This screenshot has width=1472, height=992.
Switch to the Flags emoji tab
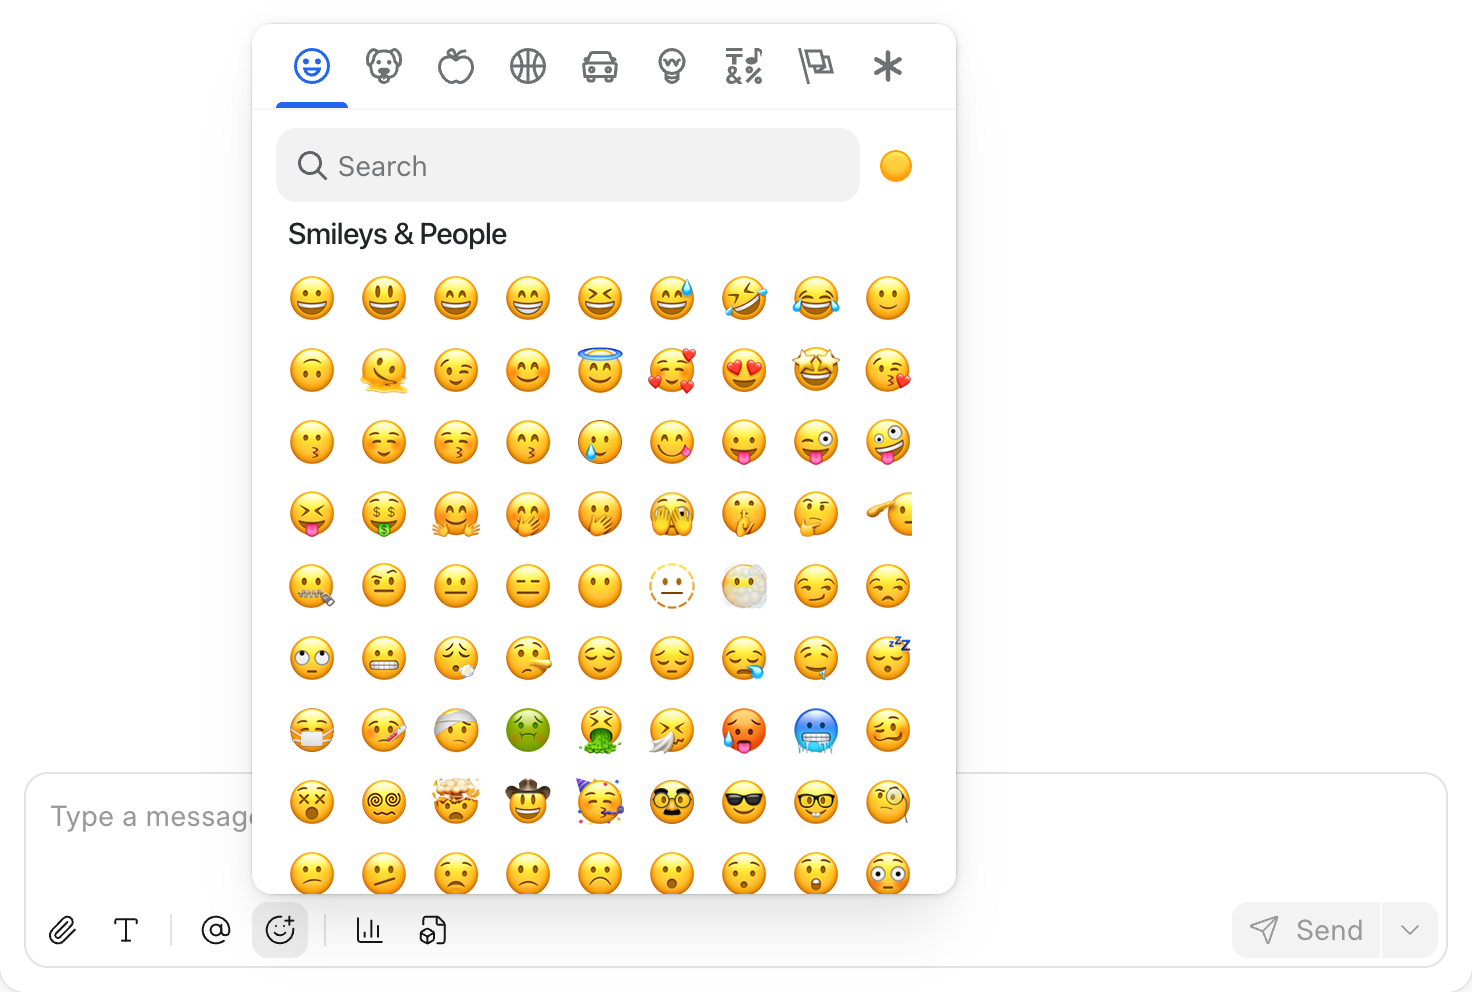[x=816, y=66]
